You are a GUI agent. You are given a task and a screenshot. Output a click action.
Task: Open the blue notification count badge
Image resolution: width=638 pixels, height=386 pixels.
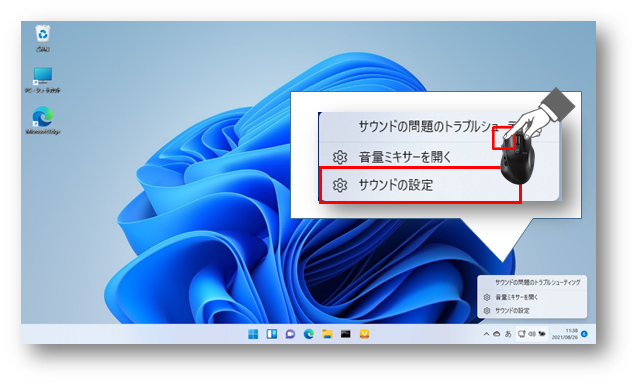pos(585,334)
